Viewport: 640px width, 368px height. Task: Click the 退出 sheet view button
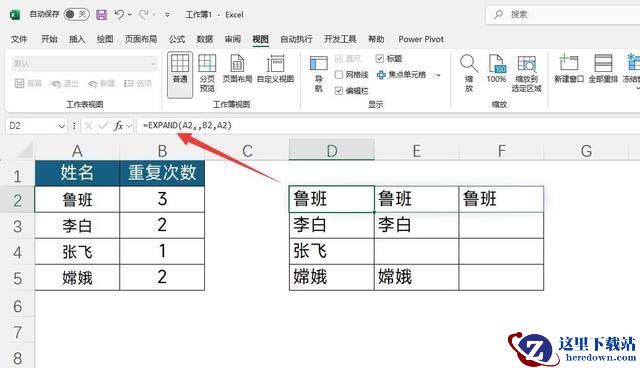point(64,83)
